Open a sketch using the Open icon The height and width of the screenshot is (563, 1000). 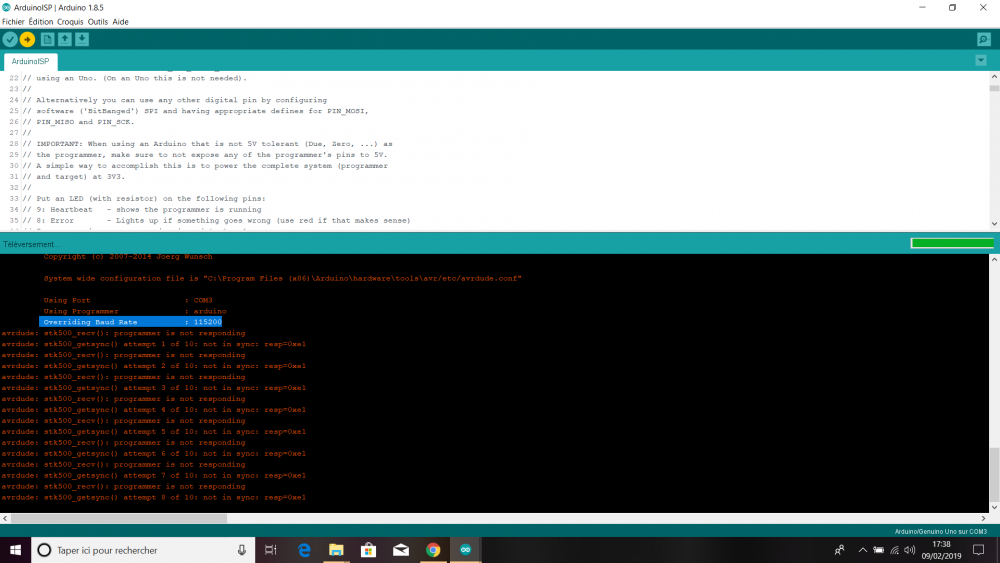tap(64, 40)
